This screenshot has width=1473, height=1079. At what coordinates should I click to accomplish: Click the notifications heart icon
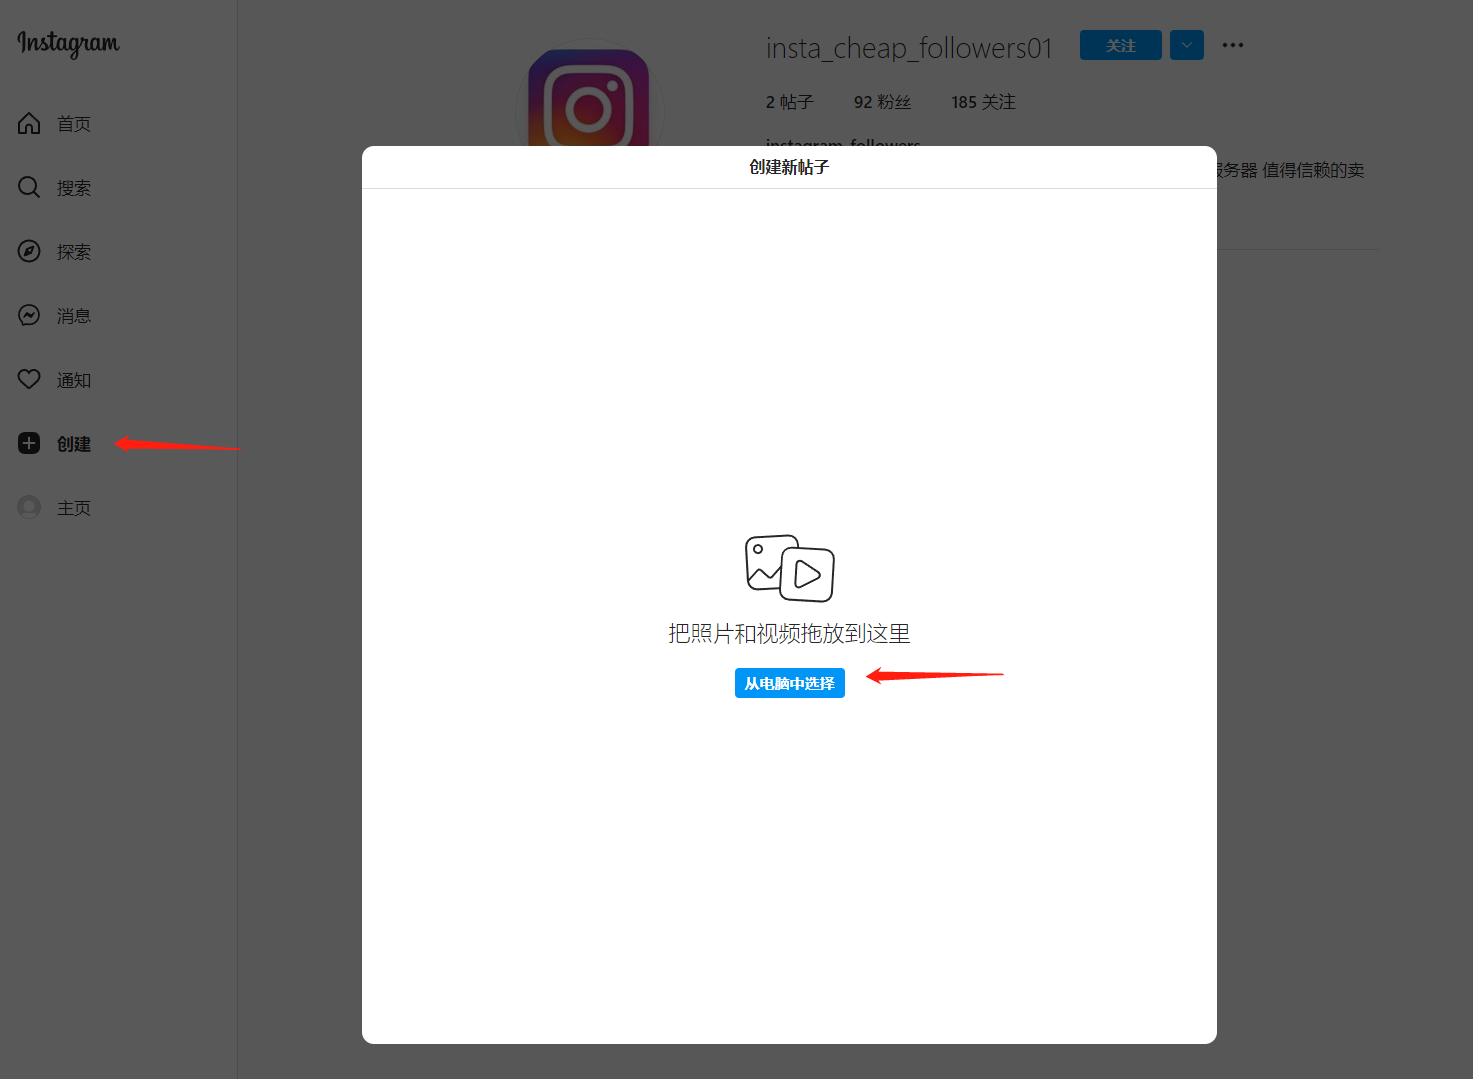pyautogui.click(x=29, y=379)
